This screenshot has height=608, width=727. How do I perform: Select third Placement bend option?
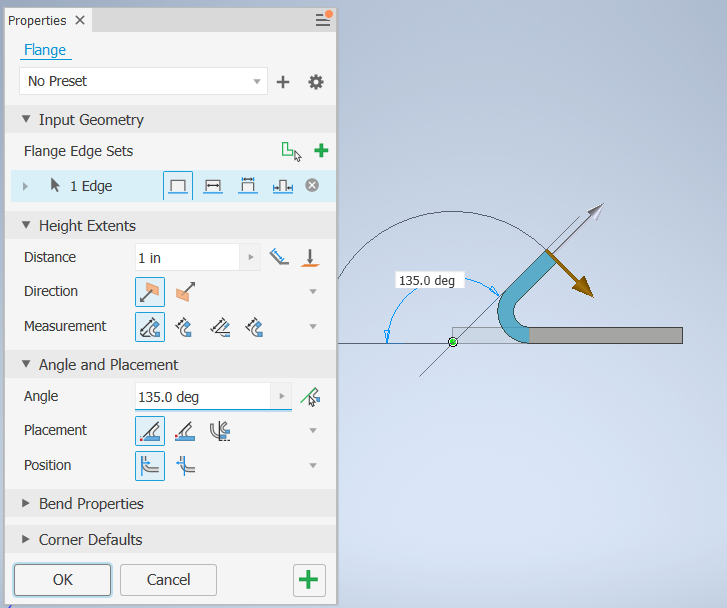tap(220, 431)
